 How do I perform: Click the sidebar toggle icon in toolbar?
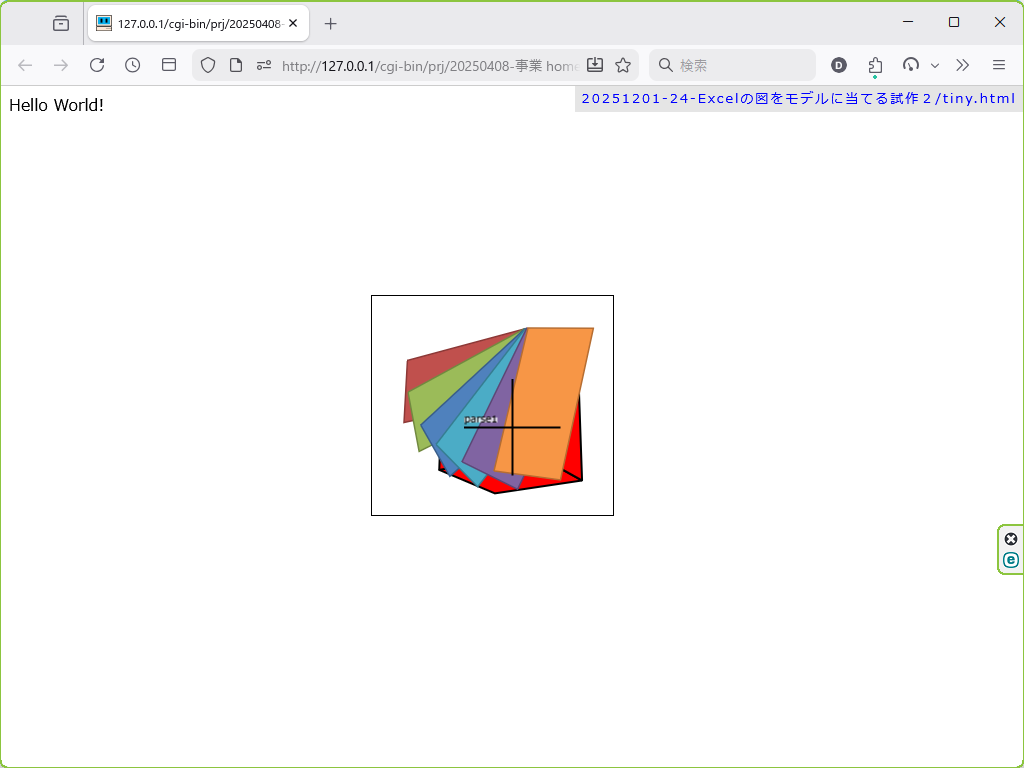(x=169, y=65)
